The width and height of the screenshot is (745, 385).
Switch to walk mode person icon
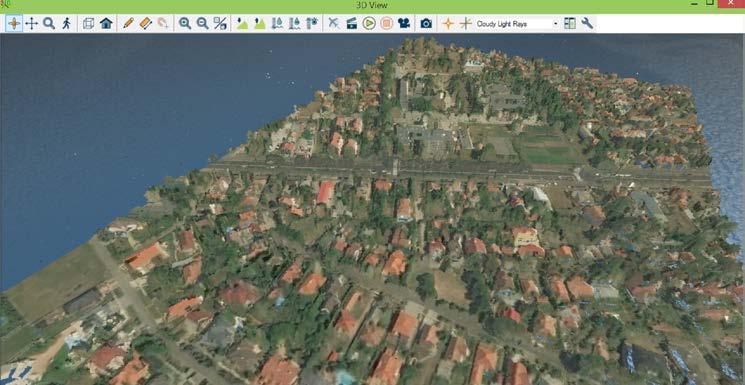point(66,23)
